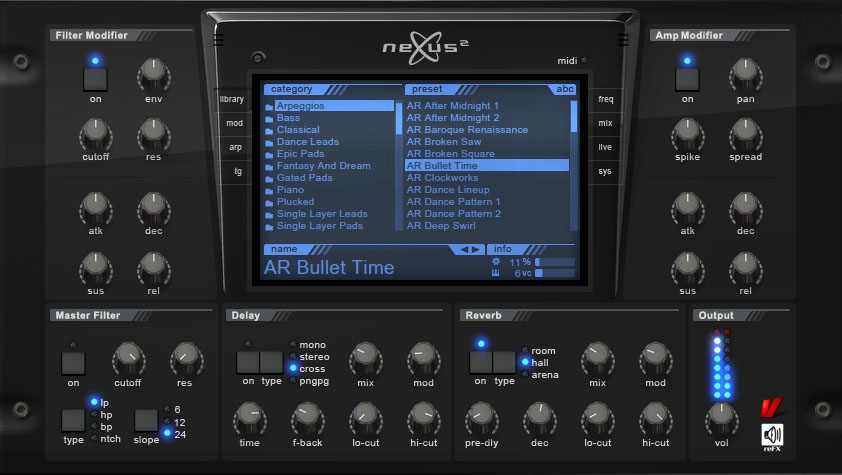Toggle the Filter Modifier on button
This screenshot has width=842, height=475.
[x=95, y=79]
